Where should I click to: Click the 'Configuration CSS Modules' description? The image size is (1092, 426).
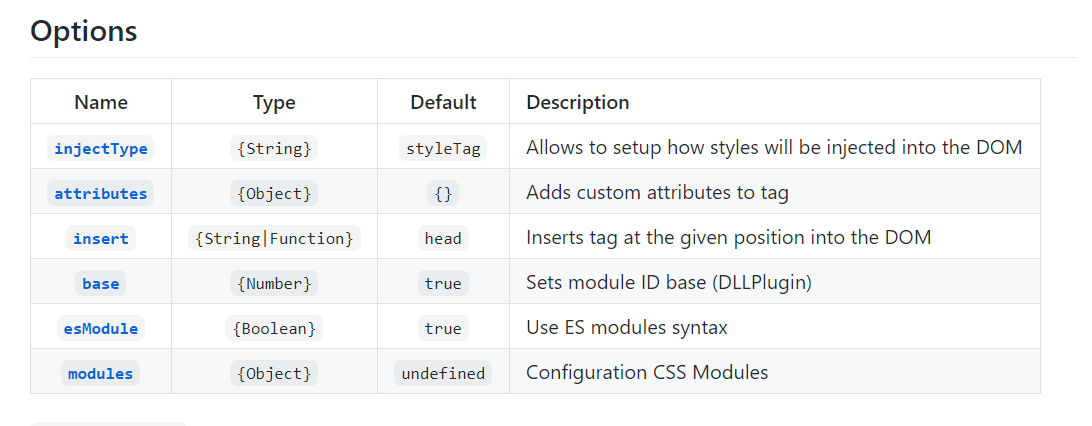click(x=647, y=373)
